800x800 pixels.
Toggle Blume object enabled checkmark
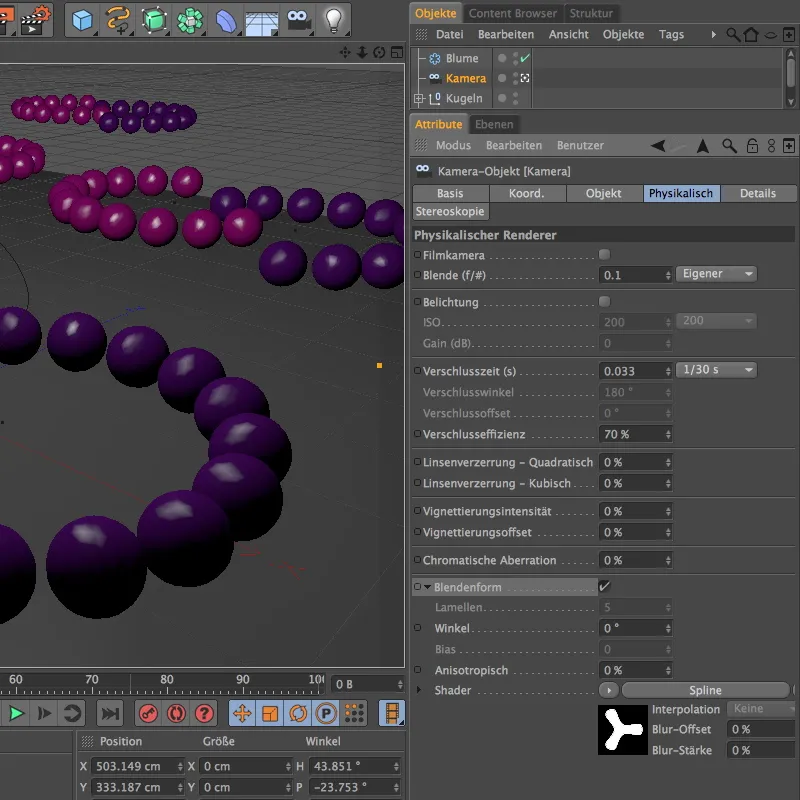tap(525, 58)
